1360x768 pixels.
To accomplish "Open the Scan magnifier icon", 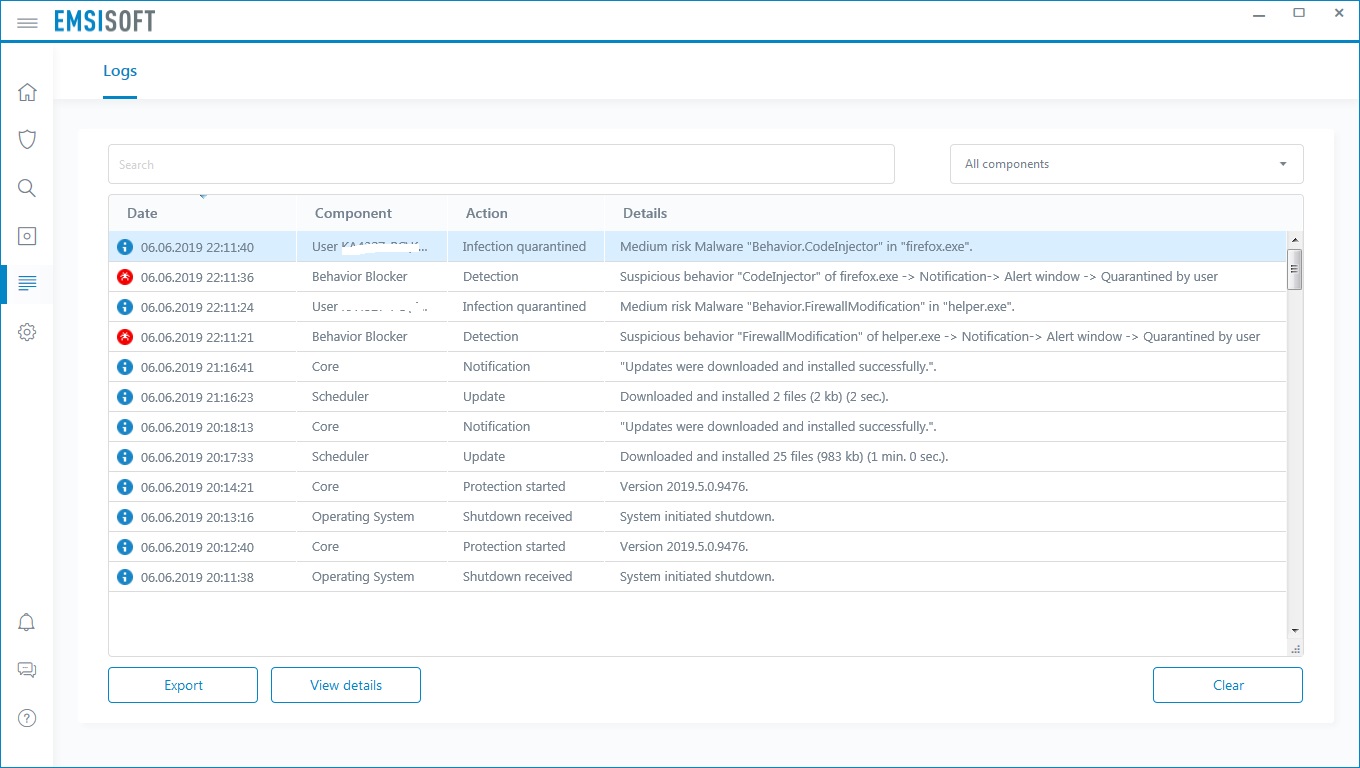I will tap(27, 188).
